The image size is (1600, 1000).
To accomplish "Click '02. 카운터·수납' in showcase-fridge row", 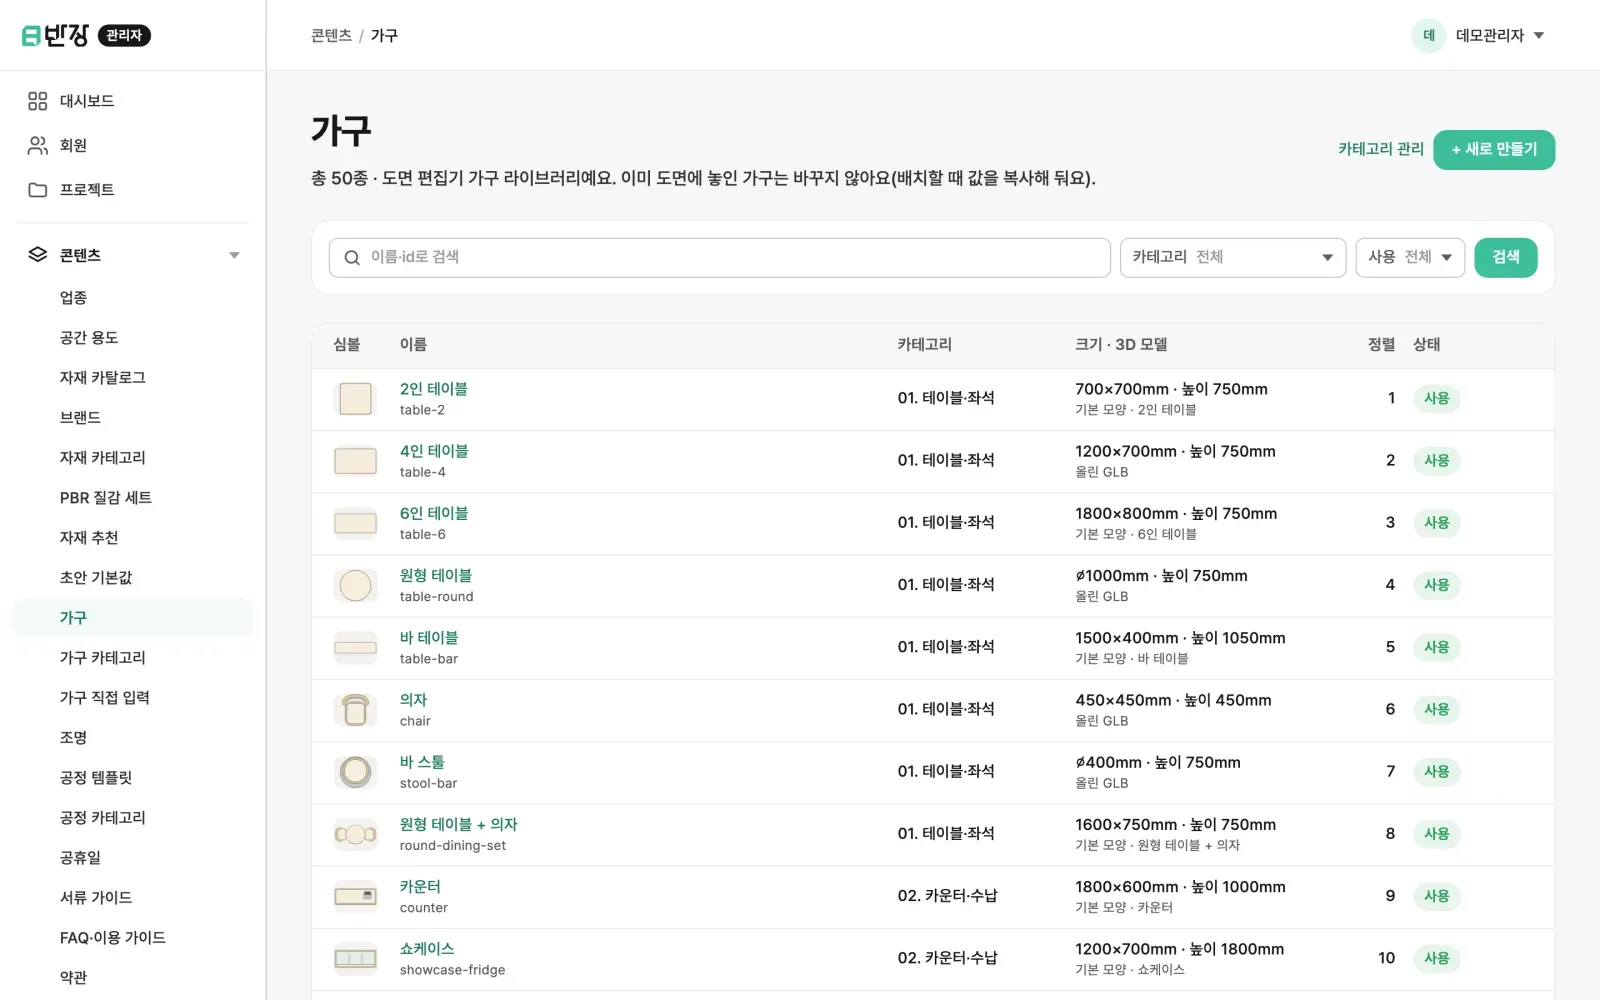I will click(947, 958).
